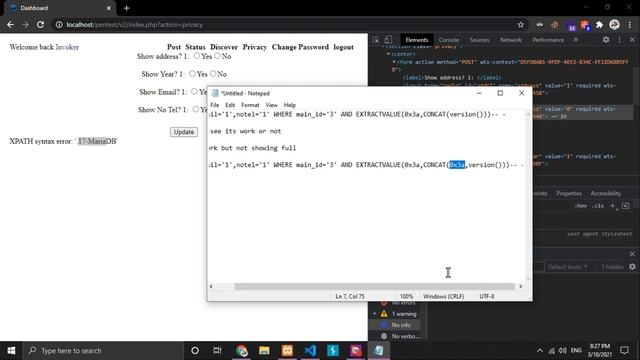
Task: Expand more DevTools tabs chevron
Action: click(576, 40)
